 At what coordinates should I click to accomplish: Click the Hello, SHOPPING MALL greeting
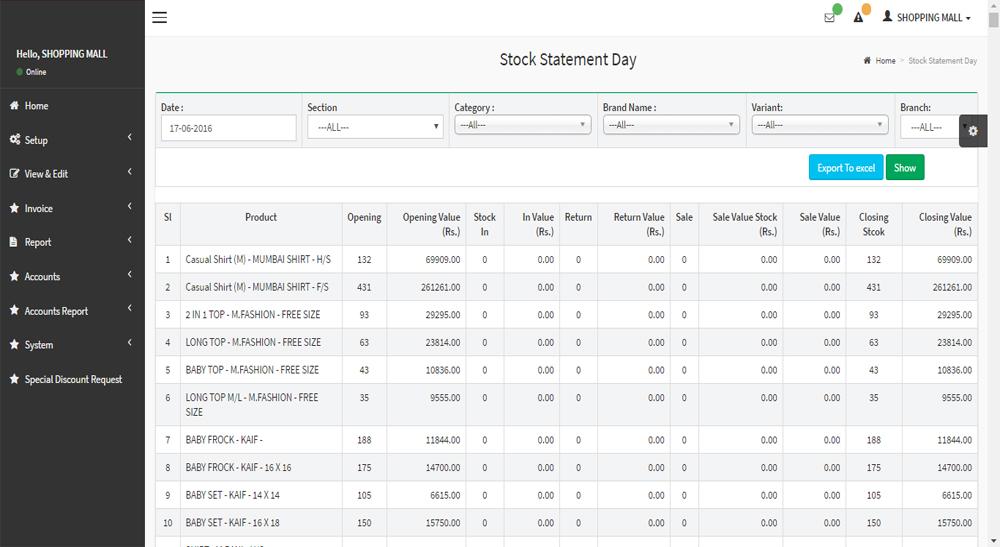tap(62, 54)
